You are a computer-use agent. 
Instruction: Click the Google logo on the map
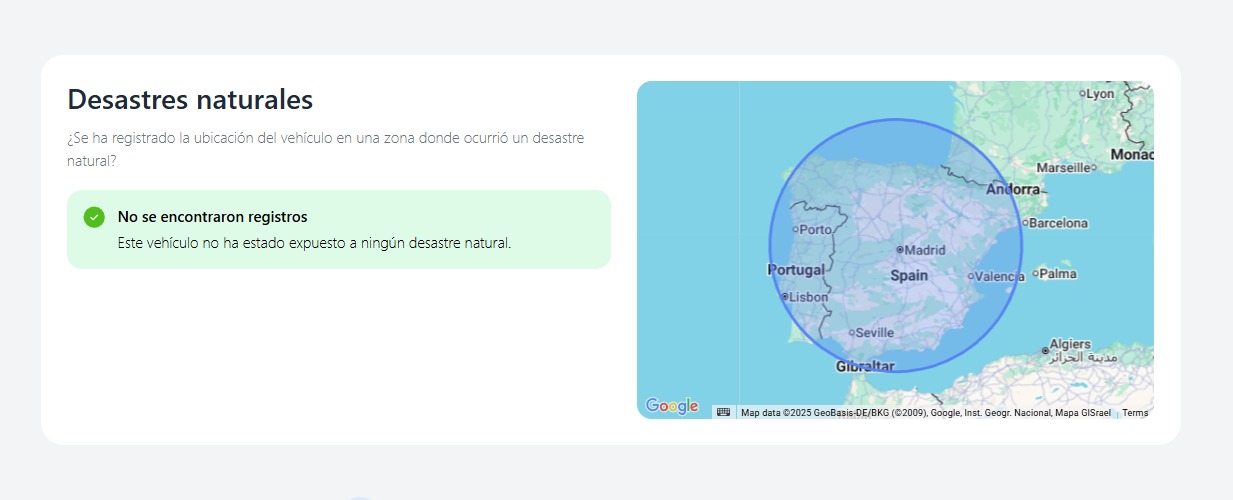pyautogui.click(x=672, y=406)
